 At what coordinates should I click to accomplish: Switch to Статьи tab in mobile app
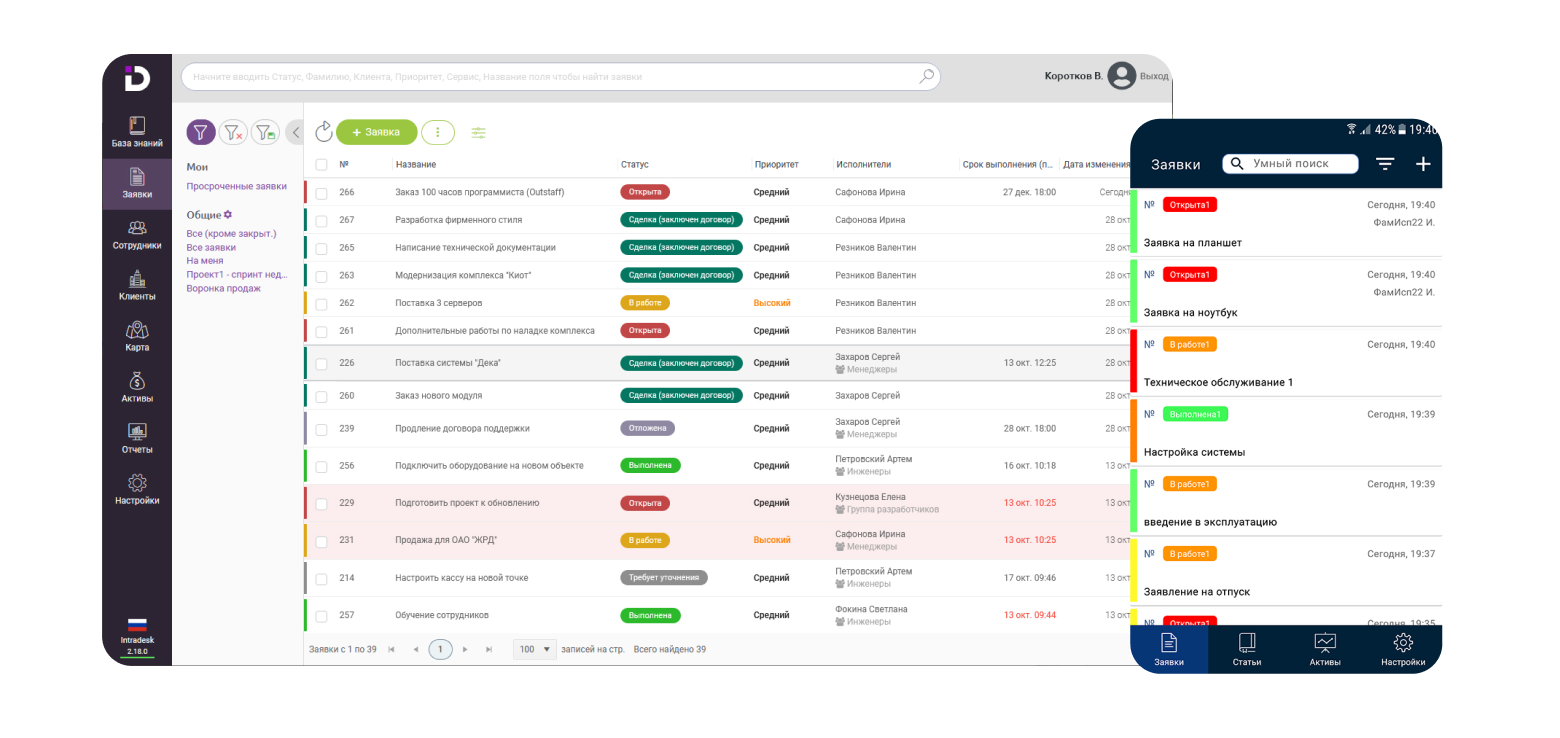pos(1247,650)
